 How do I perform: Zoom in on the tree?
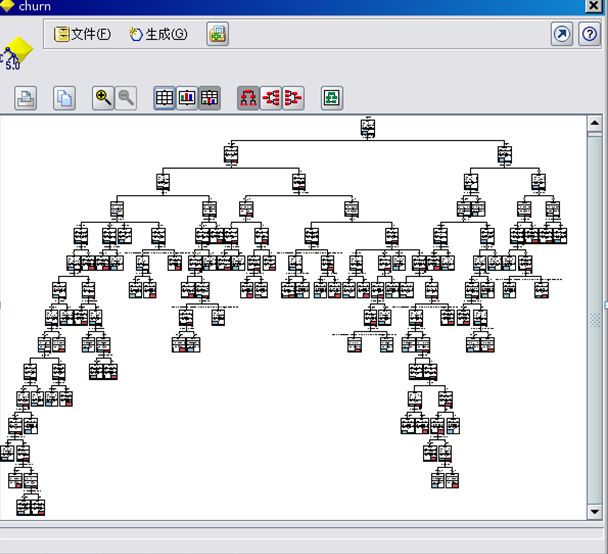click(x=103, y=98)
